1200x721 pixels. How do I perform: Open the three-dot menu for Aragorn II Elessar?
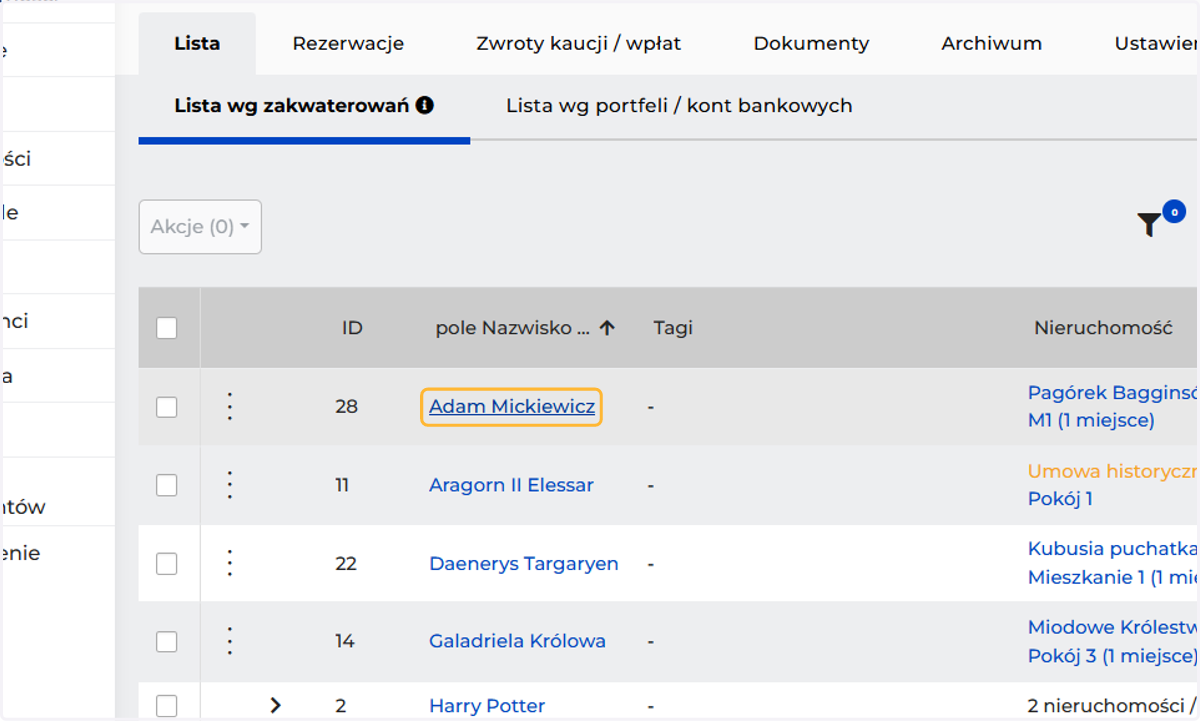(x=230, y=485)
